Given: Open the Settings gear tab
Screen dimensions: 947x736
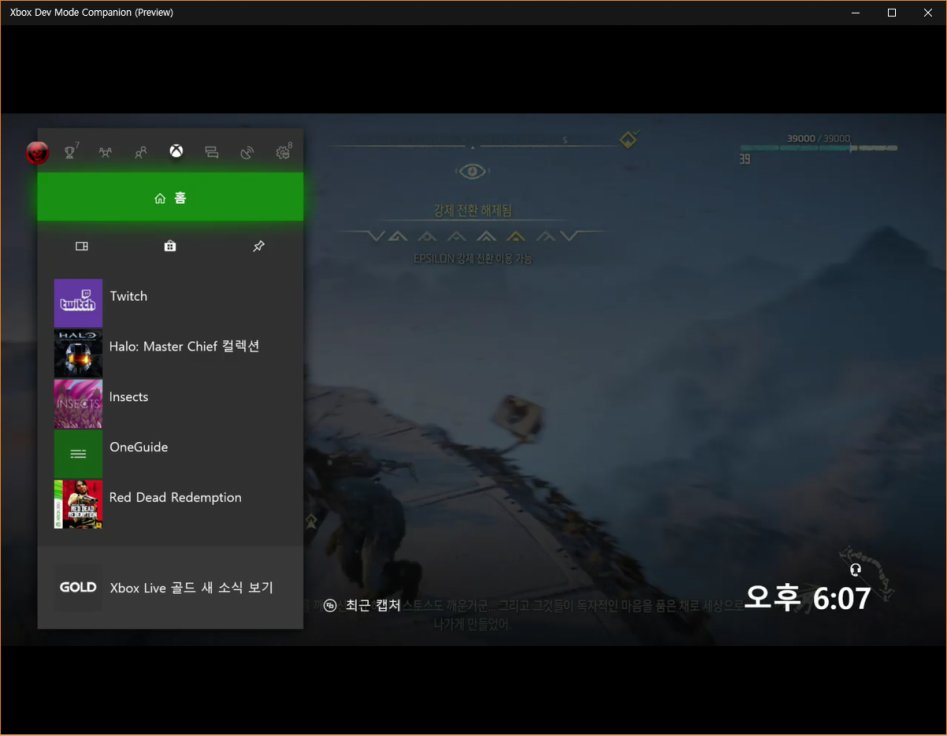Looking at the screenshot, I should coord(283,152).
